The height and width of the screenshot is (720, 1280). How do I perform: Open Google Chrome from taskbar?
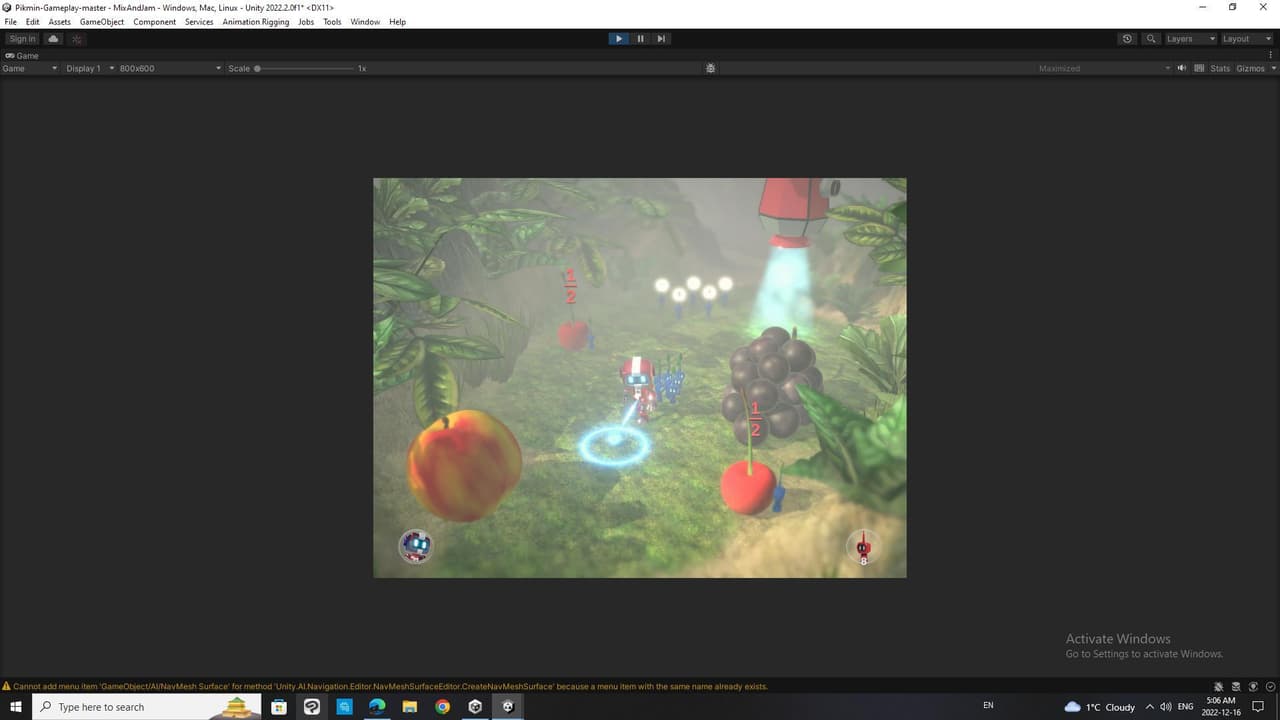(x=442, y=707)
